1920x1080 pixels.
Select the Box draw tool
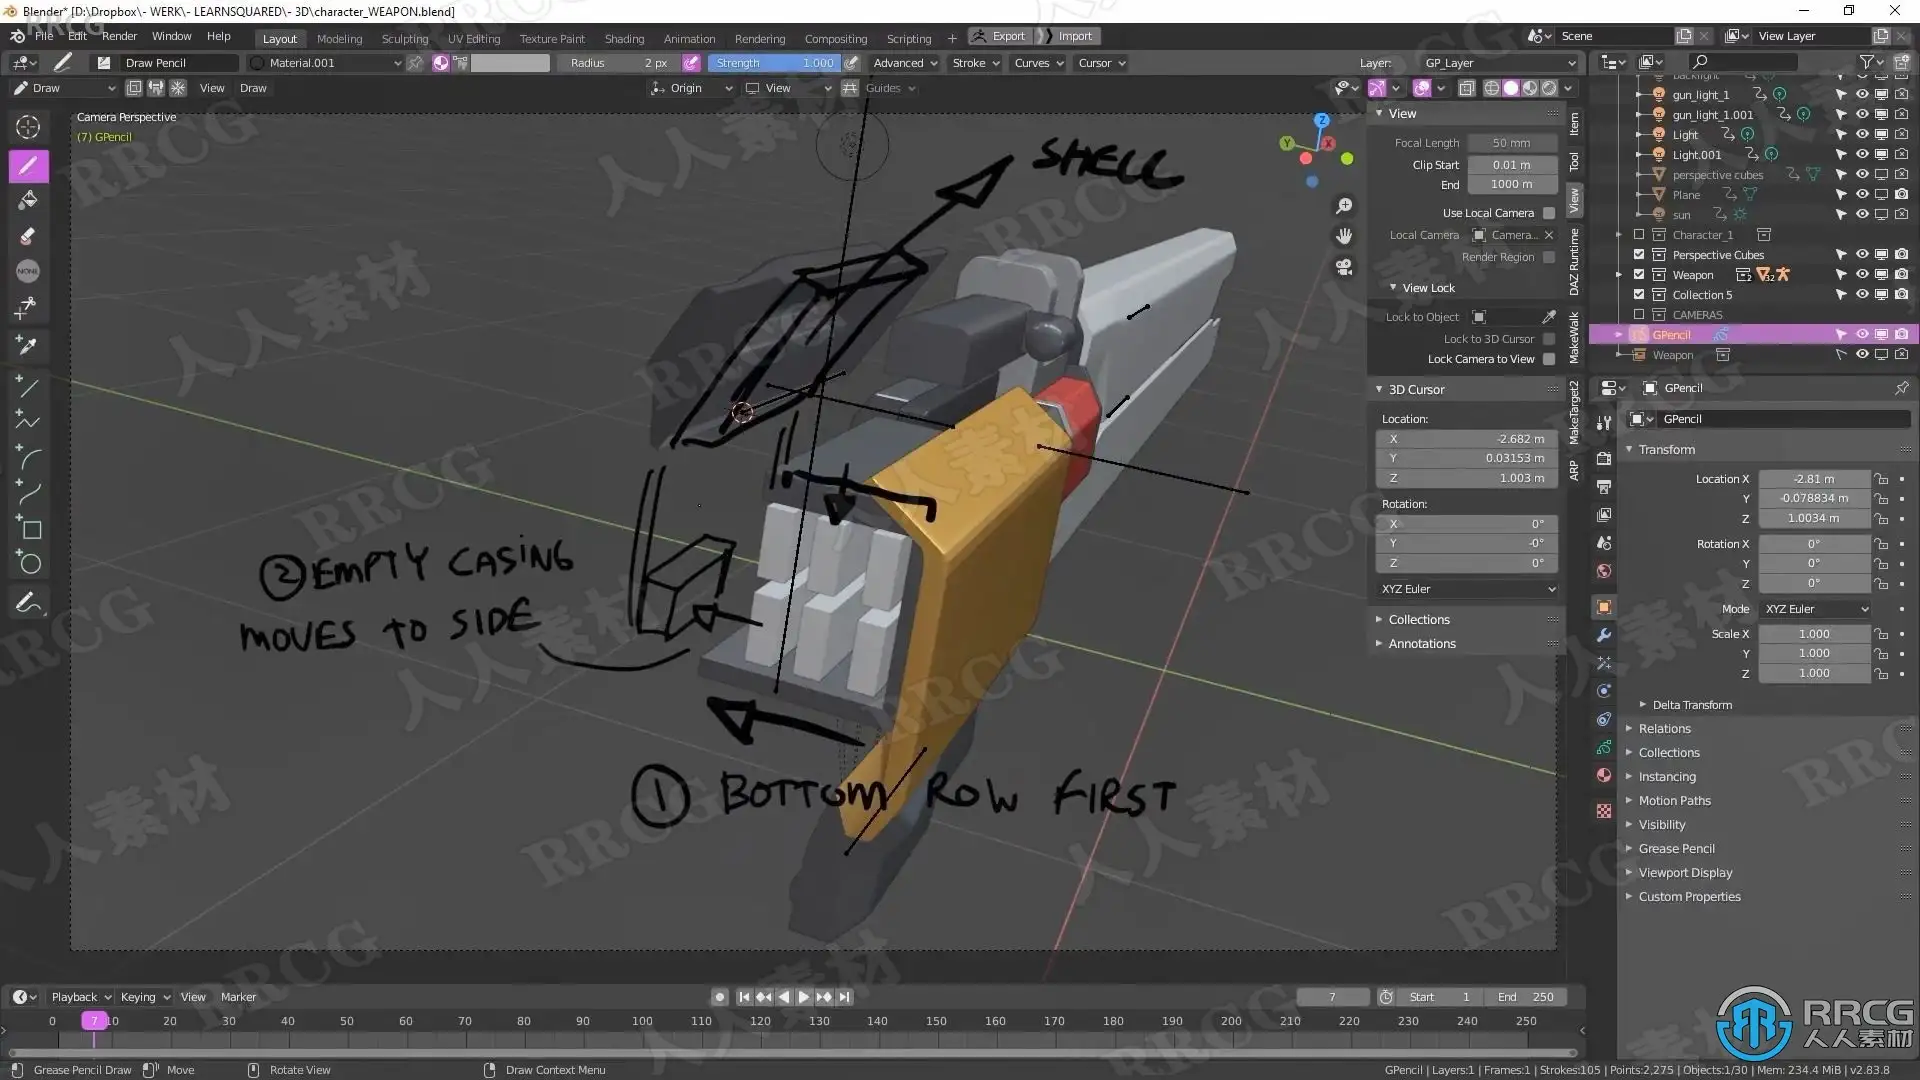(28, 529)
